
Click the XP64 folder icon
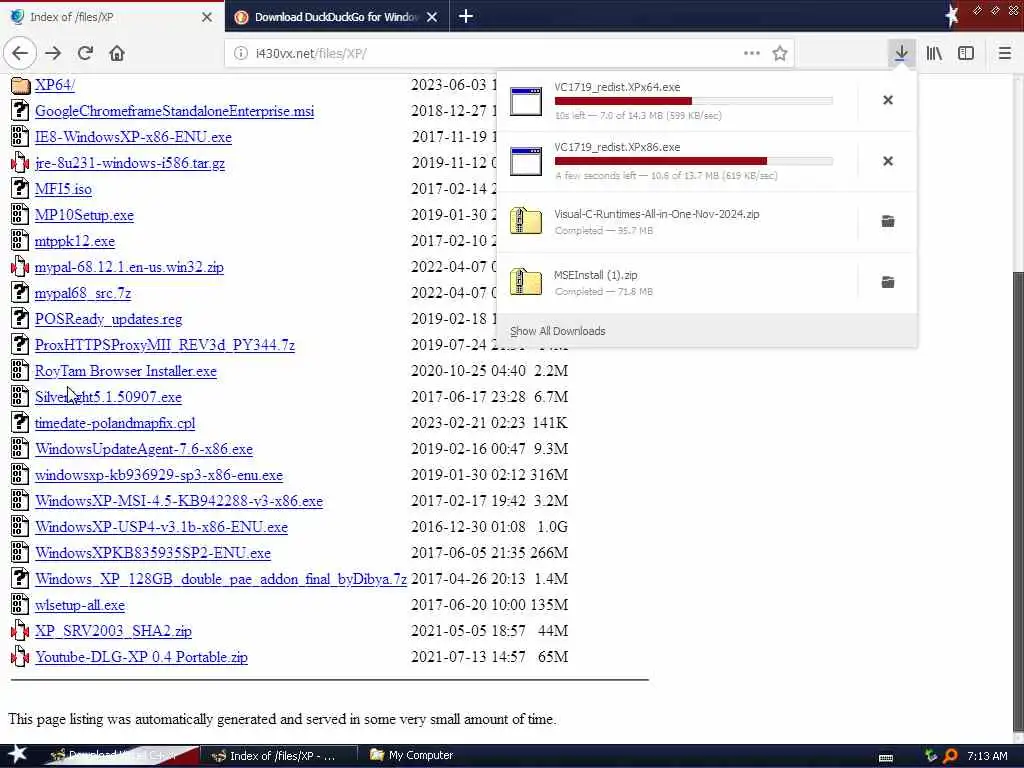20,85
